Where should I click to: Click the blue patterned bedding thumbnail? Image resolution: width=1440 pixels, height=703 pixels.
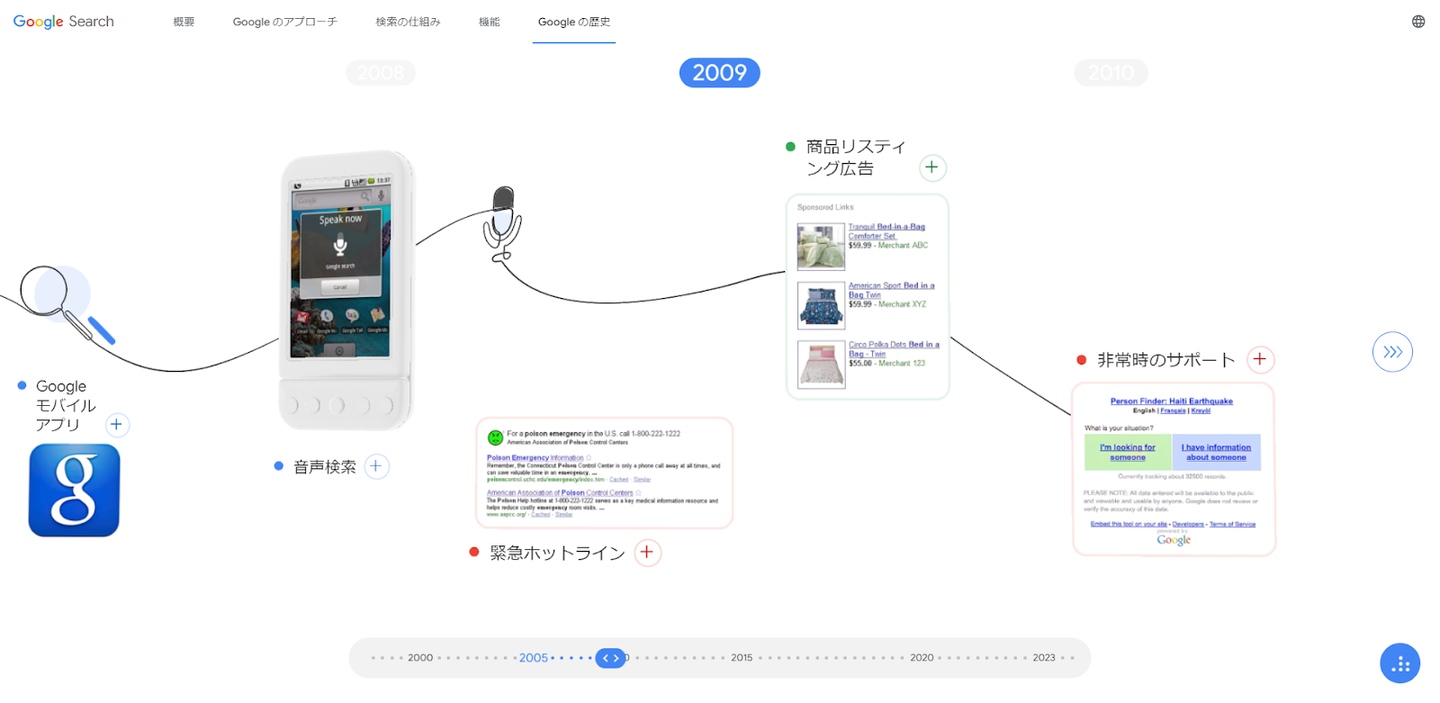coord(821,305)
